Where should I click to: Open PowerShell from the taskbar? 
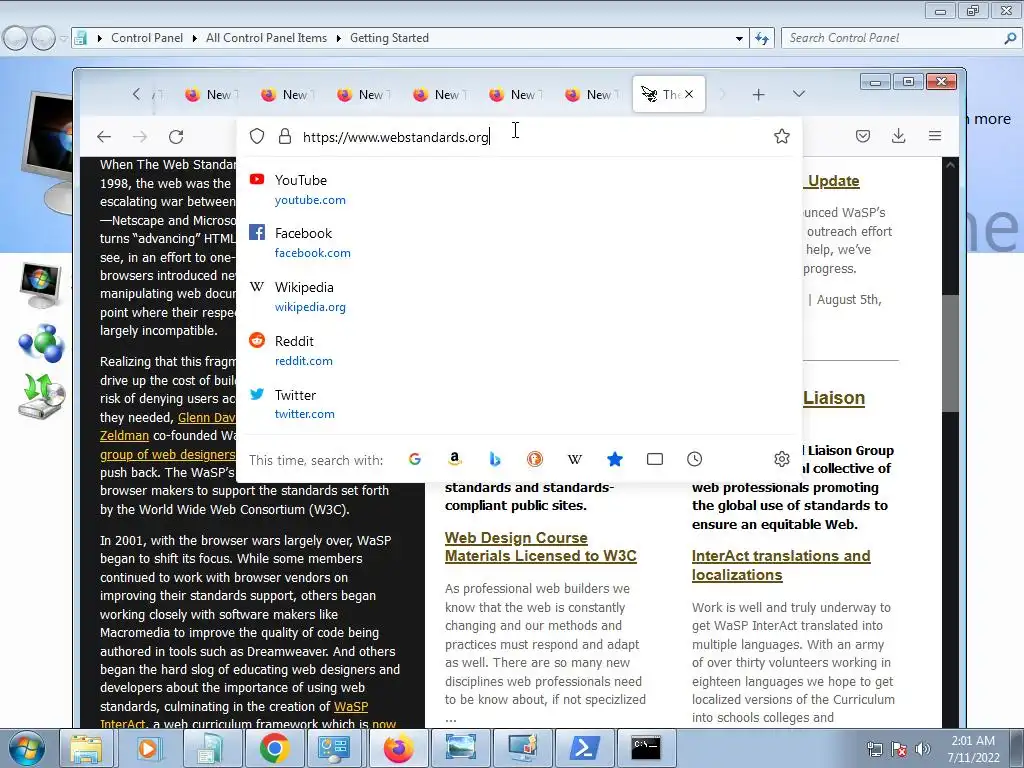coord(584,748)
